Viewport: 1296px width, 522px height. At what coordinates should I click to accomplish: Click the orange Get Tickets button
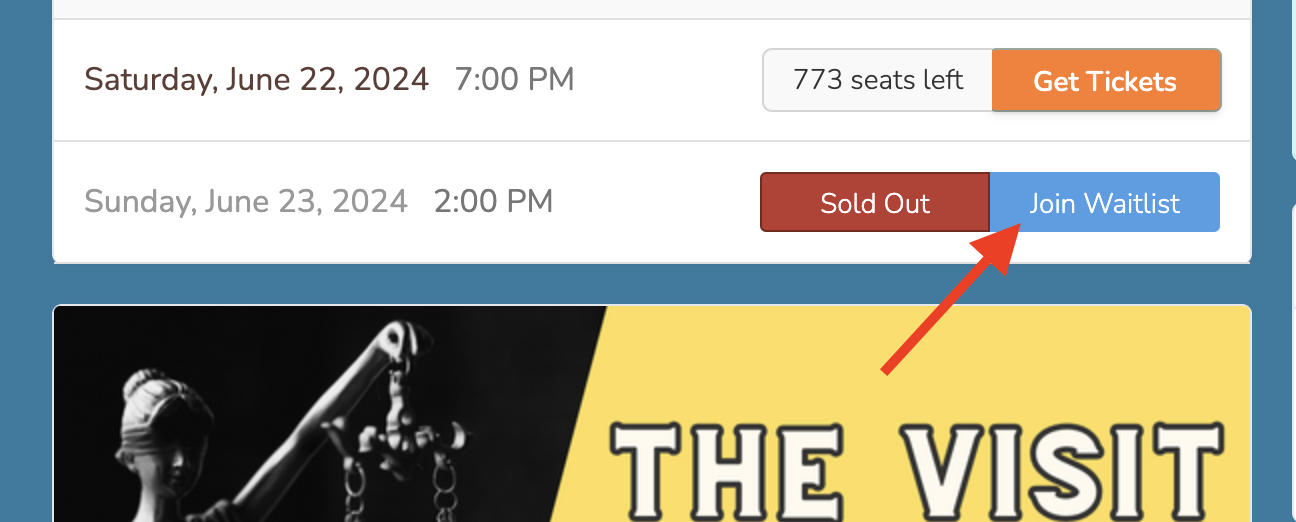[x=1105, y=80]
